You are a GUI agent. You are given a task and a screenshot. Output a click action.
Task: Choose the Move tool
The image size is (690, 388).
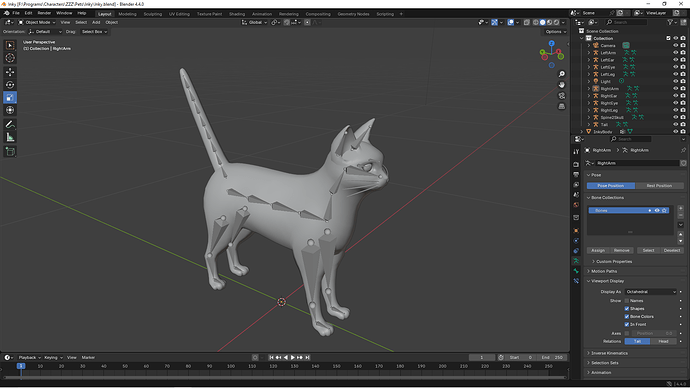click(10, 72)
